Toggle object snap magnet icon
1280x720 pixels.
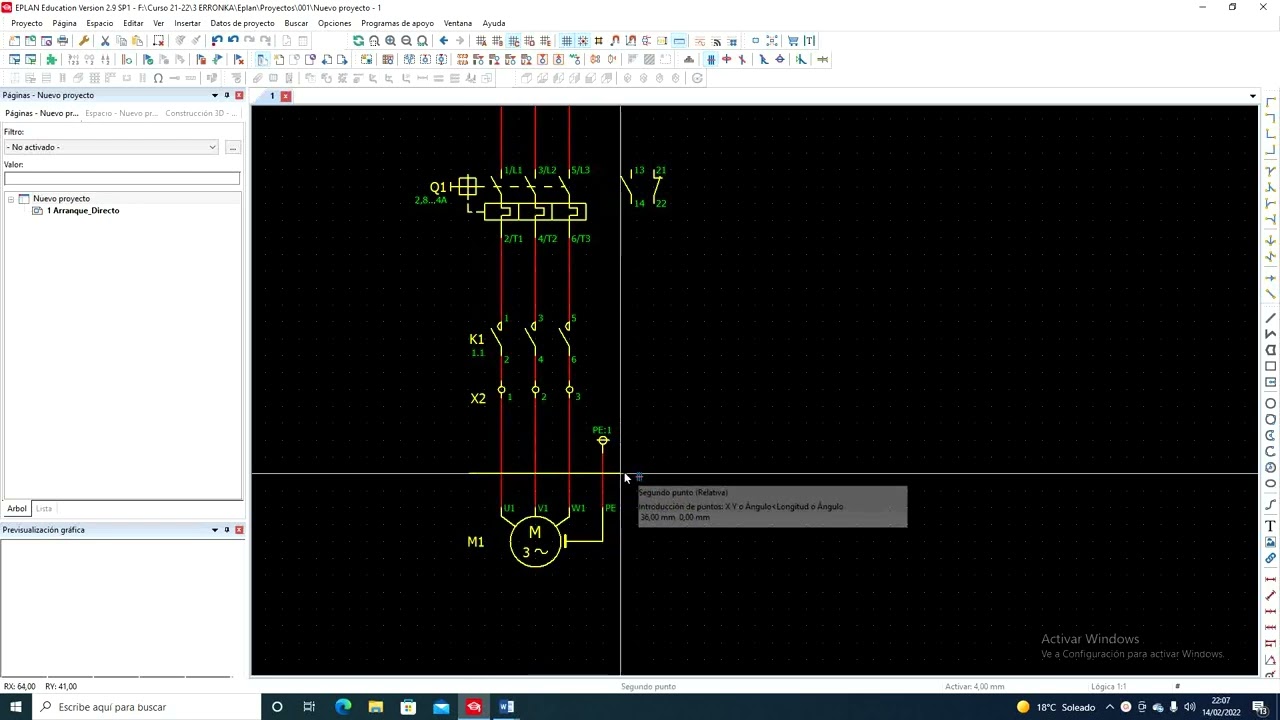coord(615,41)
